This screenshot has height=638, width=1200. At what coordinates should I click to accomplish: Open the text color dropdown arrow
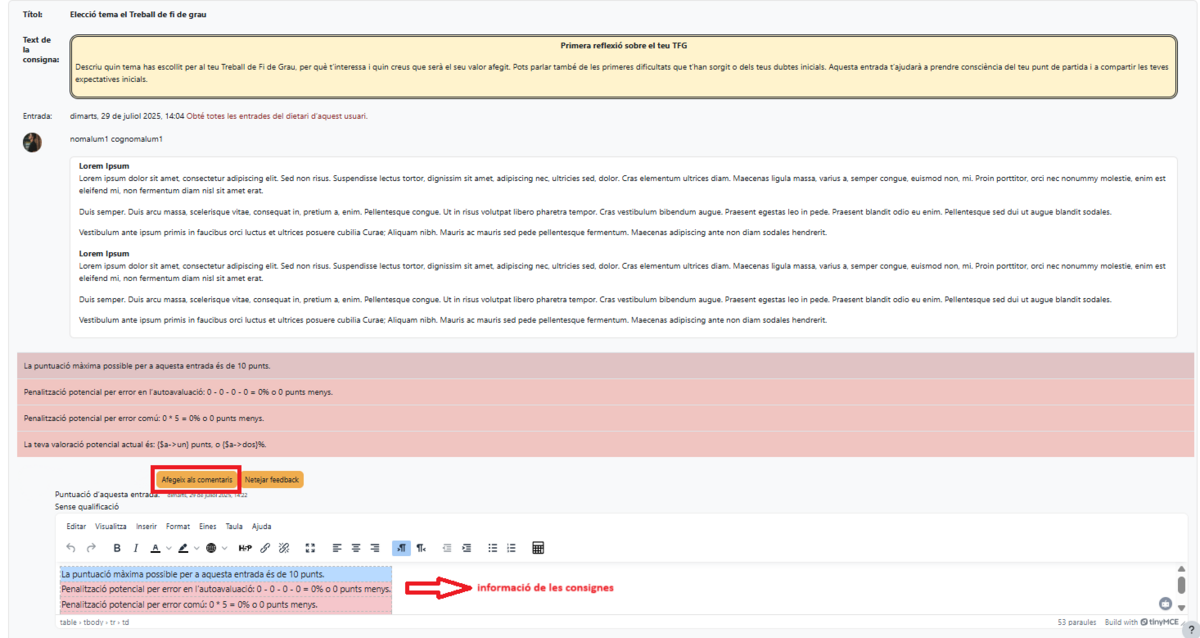pyautogui.click(x=168, y=548)
